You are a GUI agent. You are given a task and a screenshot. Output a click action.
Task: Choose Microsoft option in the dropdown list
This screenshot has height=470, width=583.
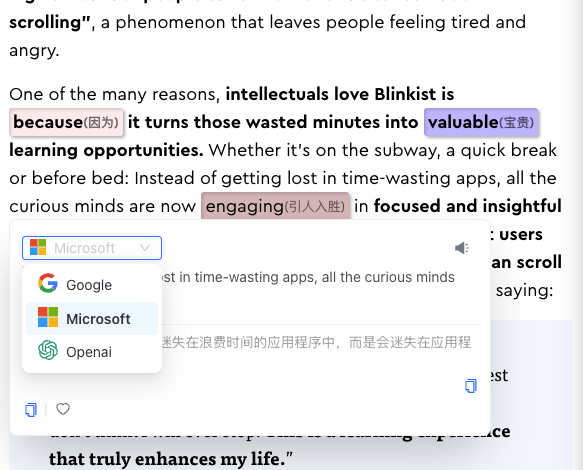pyautogui.click(x=92, y=319)
